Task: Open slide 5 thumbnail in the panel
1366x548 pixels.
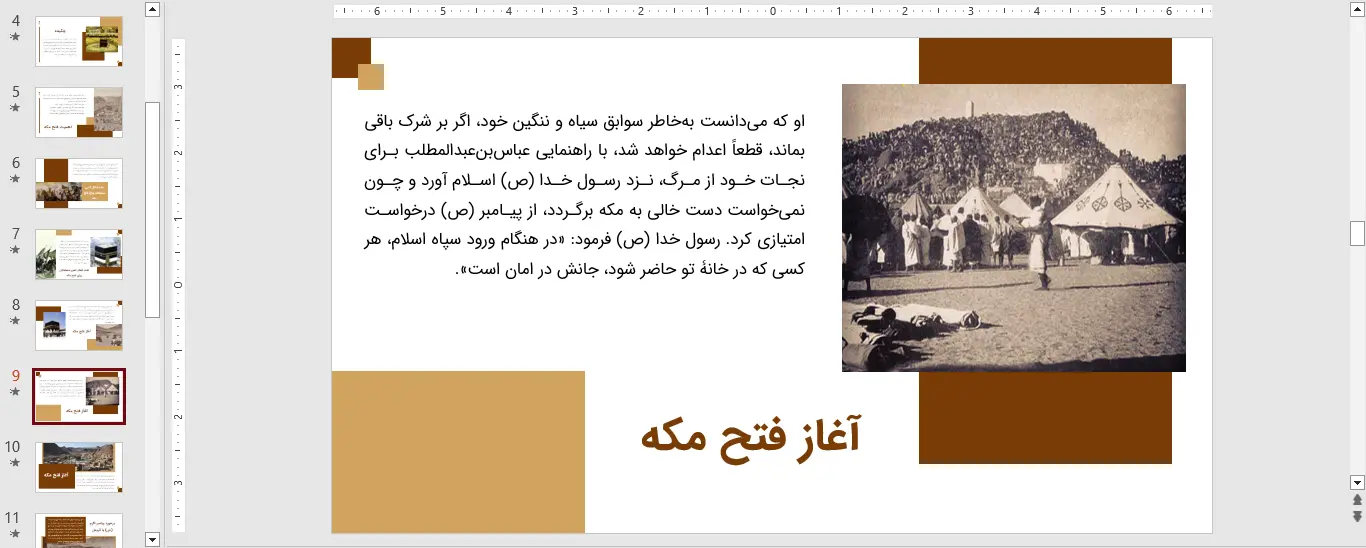Action: pyautogui.click(x=79, y=112)
